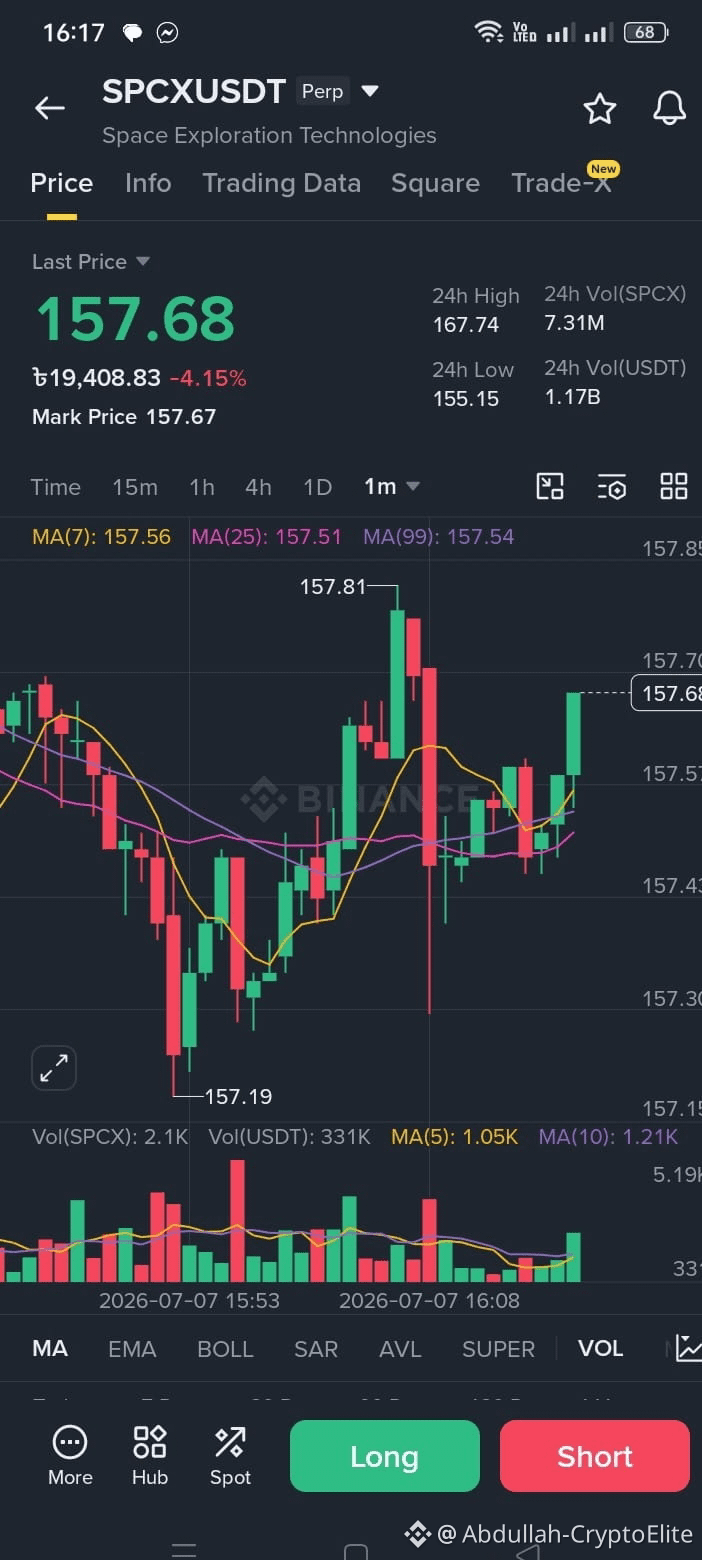Toggle EMA indicator
Image resolution: width=702 pixels, height=1560 pixels.
(132, 1348)
